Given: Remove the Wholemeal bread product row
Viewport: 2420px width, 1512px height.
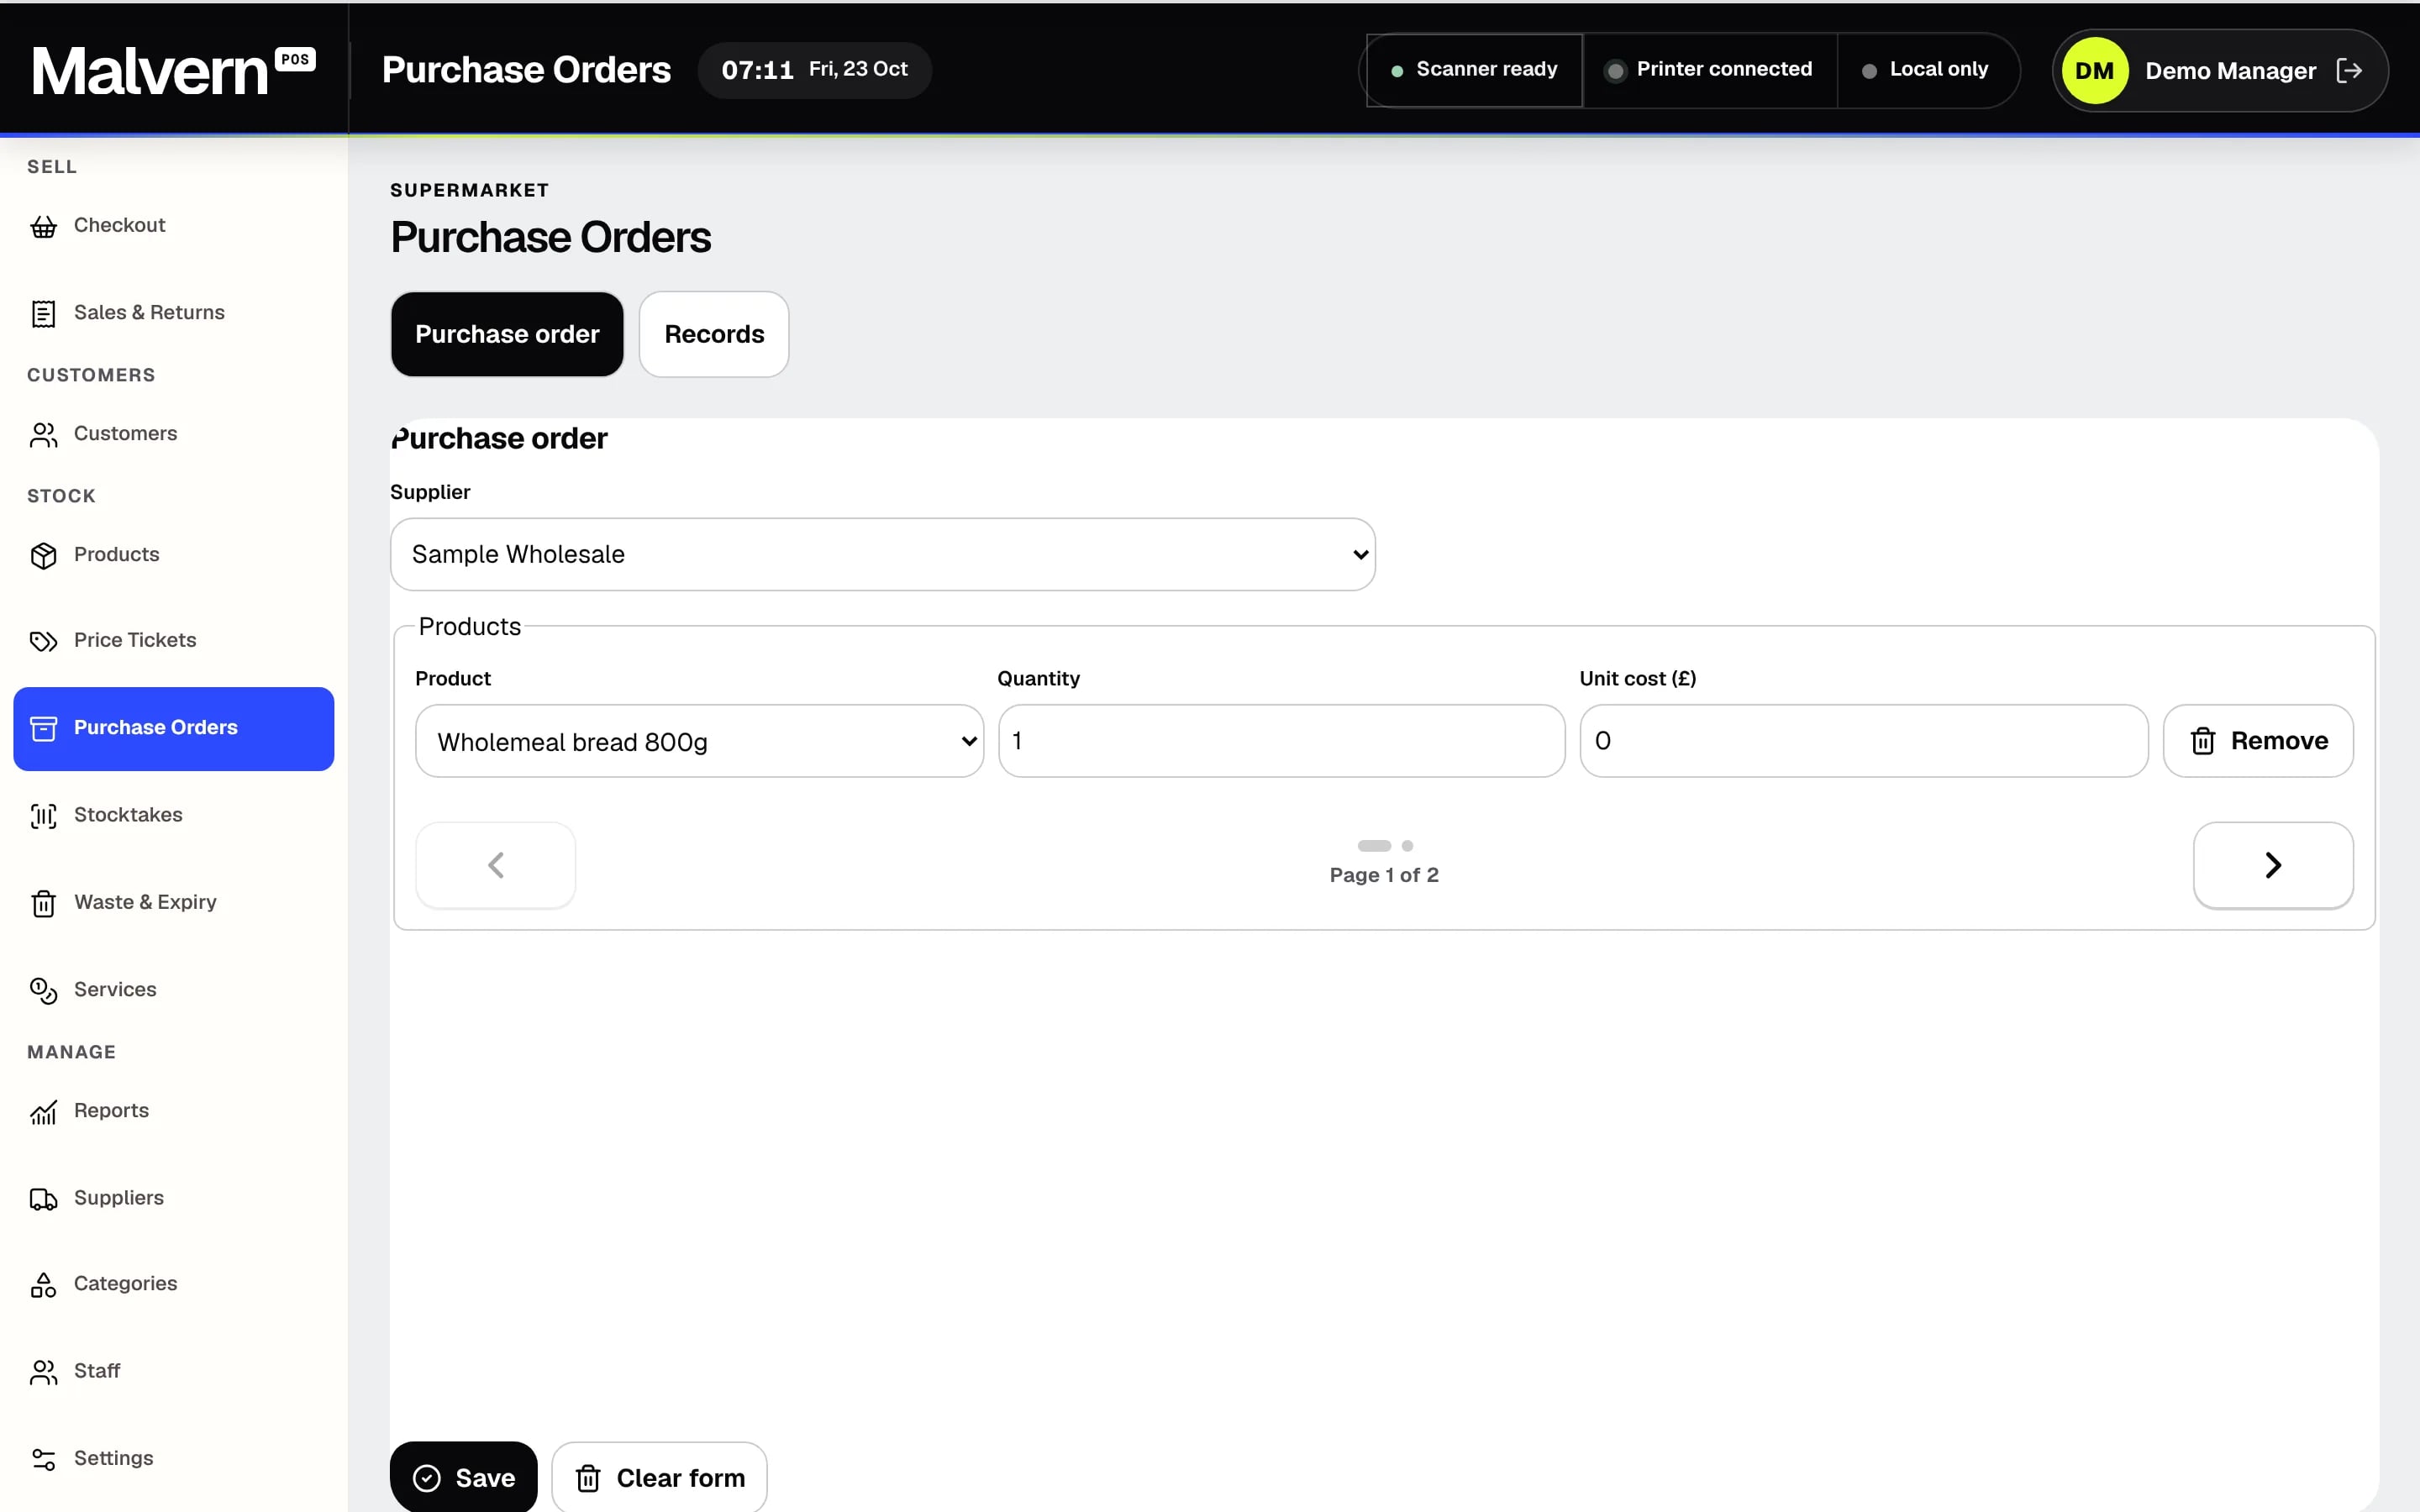Looking at the screenshot, I should (x=2258, y=741).
